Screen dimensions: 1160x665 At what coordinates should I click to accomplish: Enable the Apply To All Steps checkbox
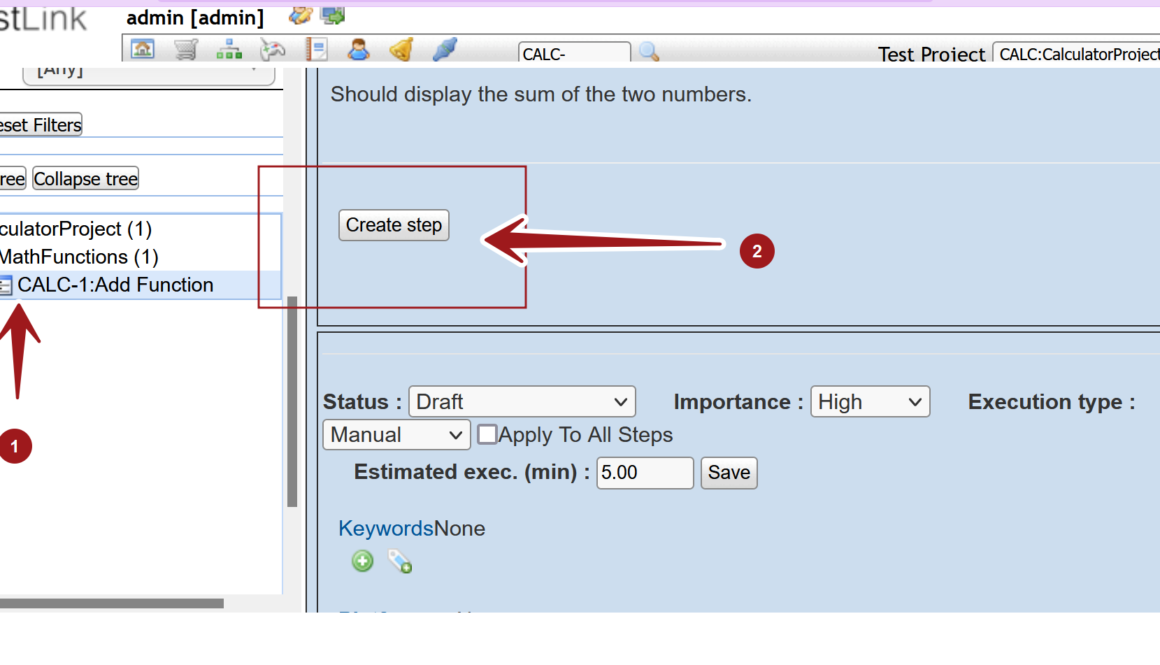click(x=487, y=435)
